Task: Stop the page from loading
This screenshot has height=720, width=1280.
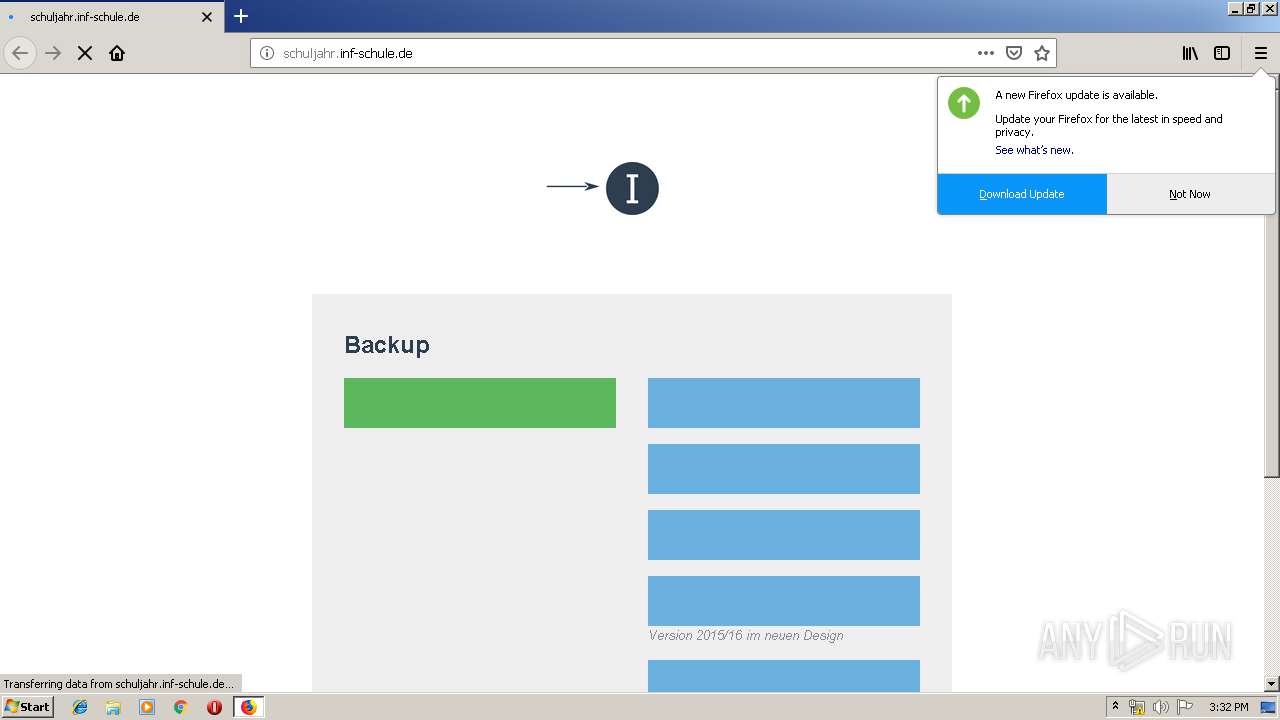Action: point(85,53)
